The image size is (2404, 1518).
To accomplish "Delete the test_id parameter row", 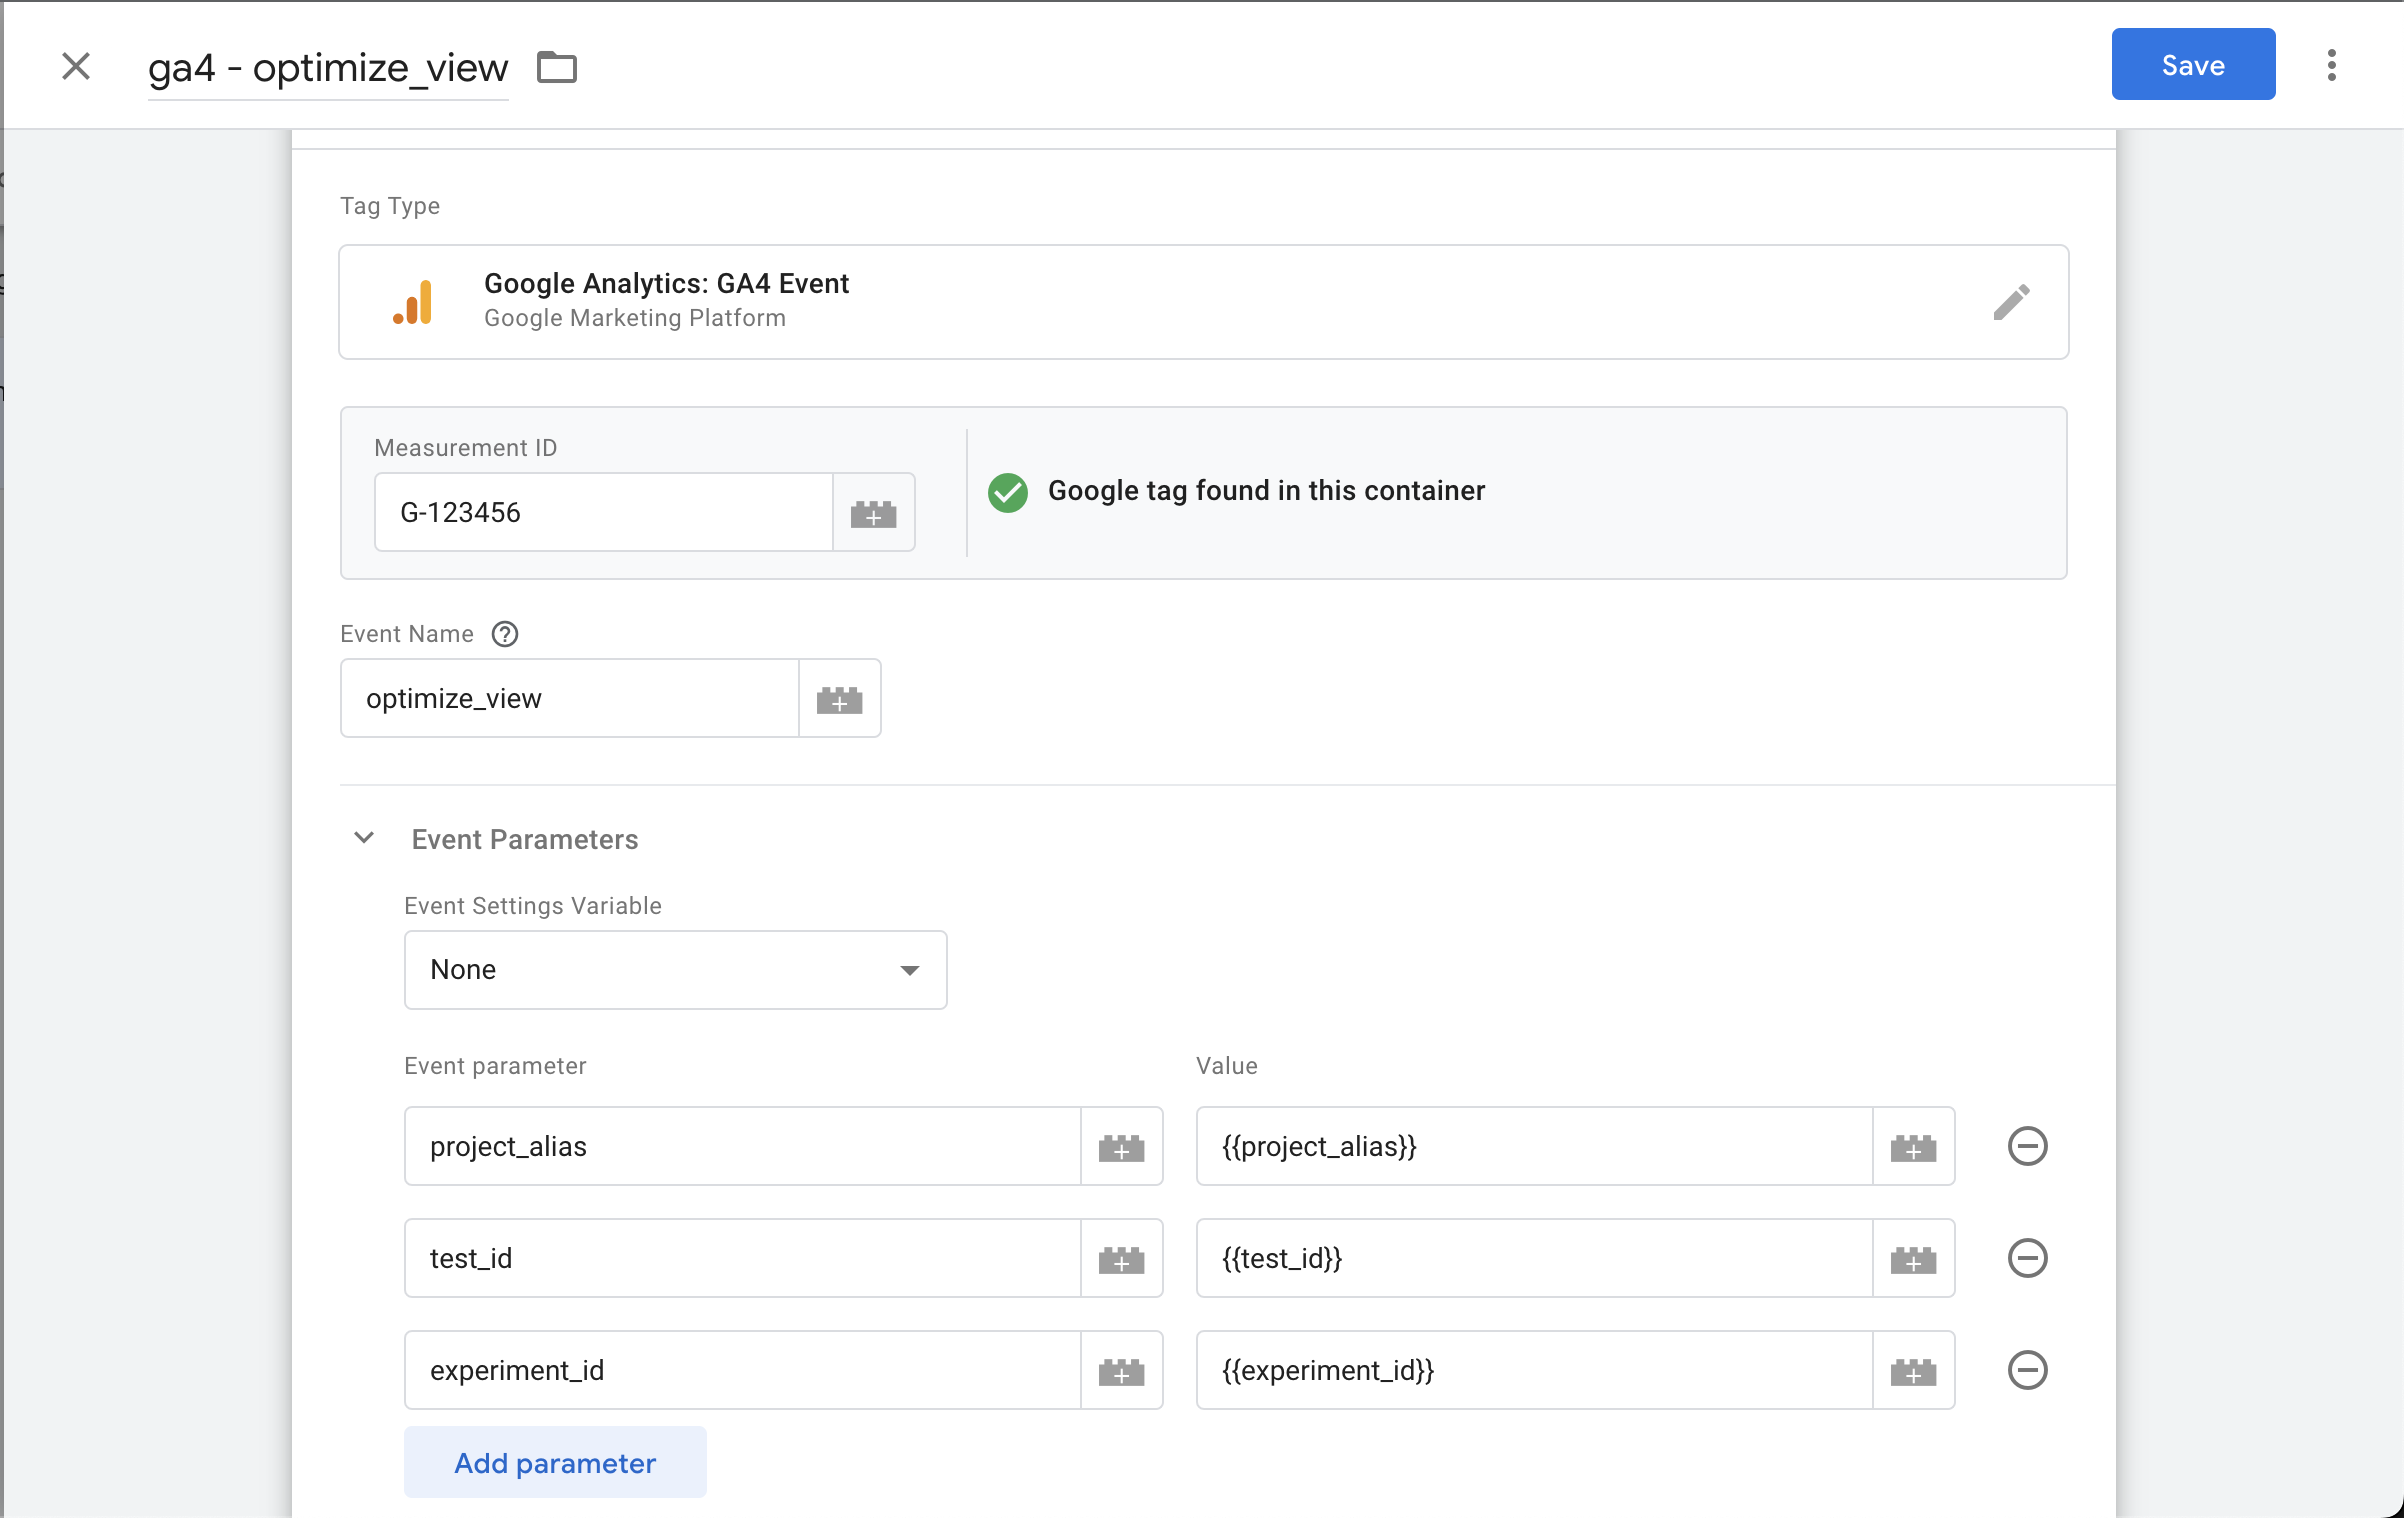I will (2028, 1258).
